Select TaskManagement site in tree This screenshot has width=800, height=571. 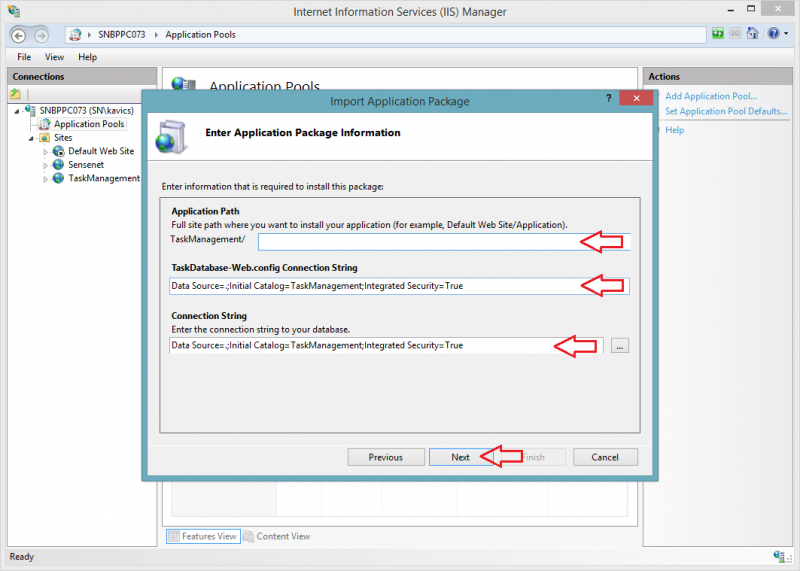[x=104, y=178]
